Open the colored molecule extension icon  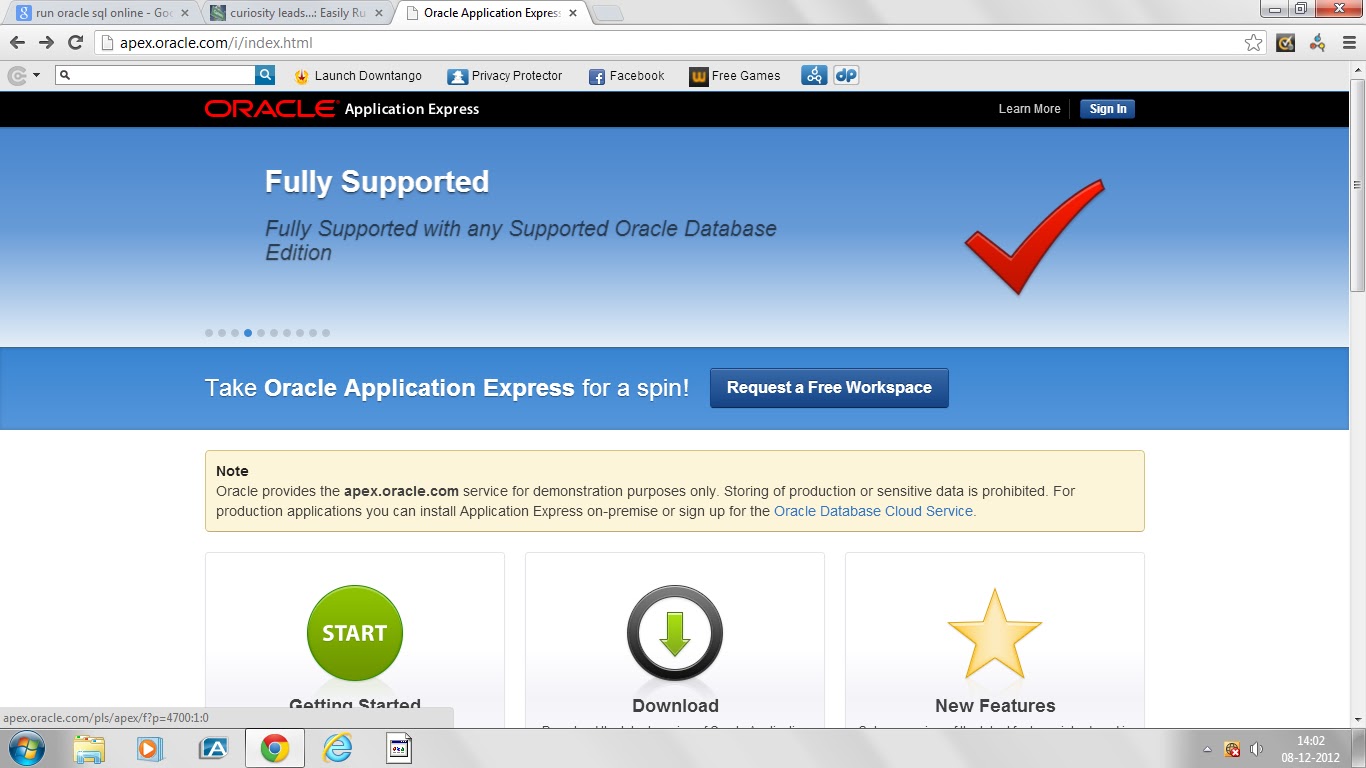click(1317, 42)
